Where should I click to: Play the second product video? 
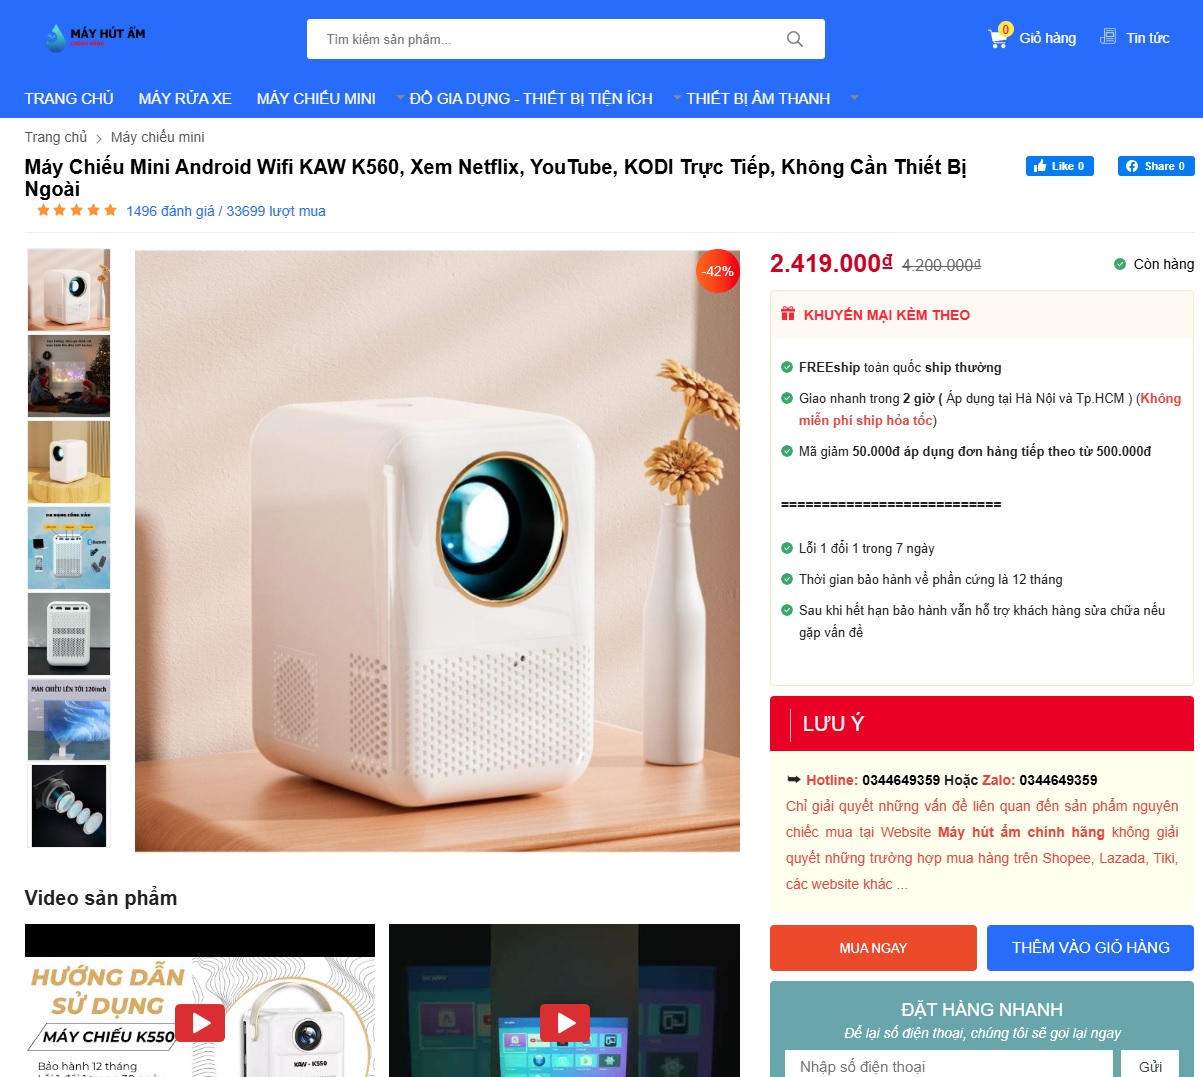coord(565,1022)
